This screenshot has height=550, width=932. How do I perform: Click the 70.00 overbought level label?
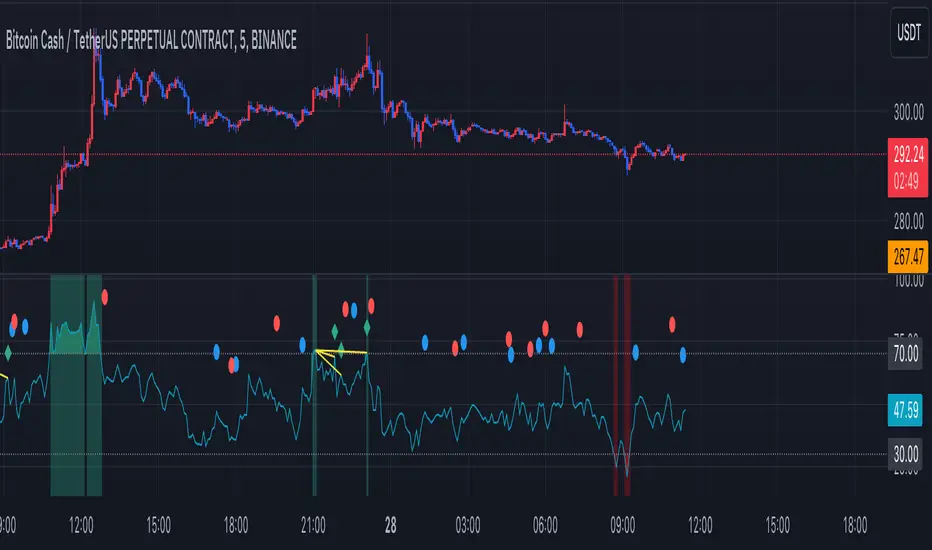905,354
